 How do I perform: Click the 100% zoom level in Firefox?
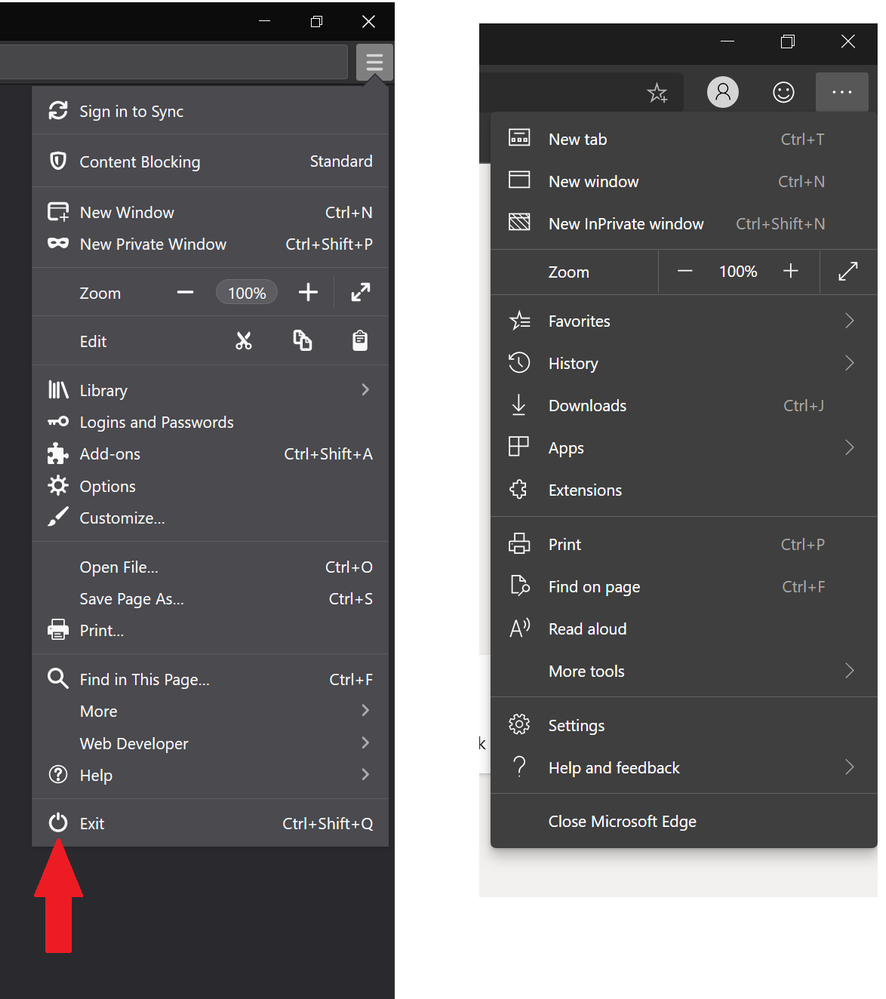coord(246,292)
